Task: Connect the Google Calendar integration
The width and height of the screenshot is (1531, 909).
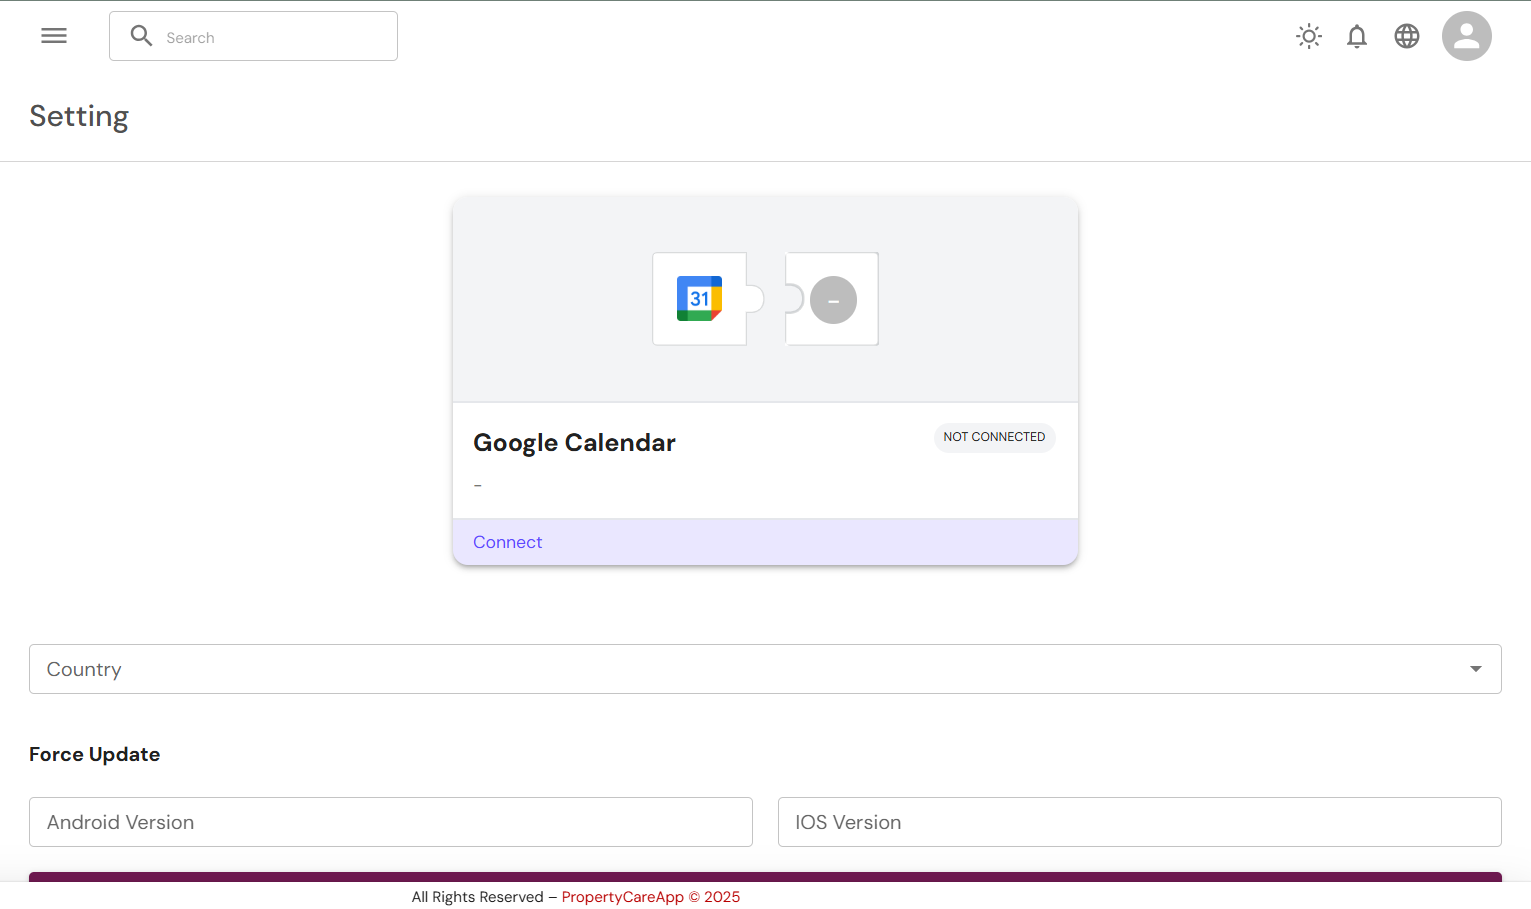Action: coord(508,542)
